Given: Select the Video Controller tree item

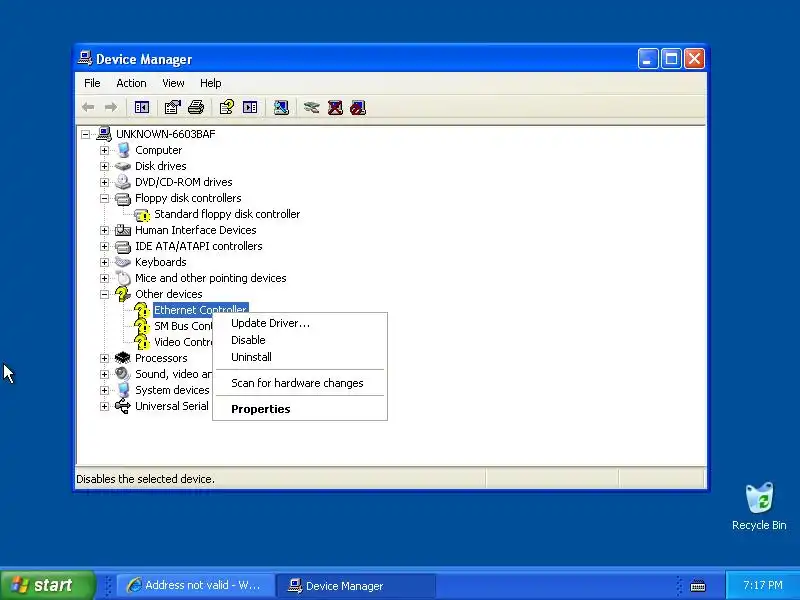Looking at the screenshot, I should click(183, 342).
